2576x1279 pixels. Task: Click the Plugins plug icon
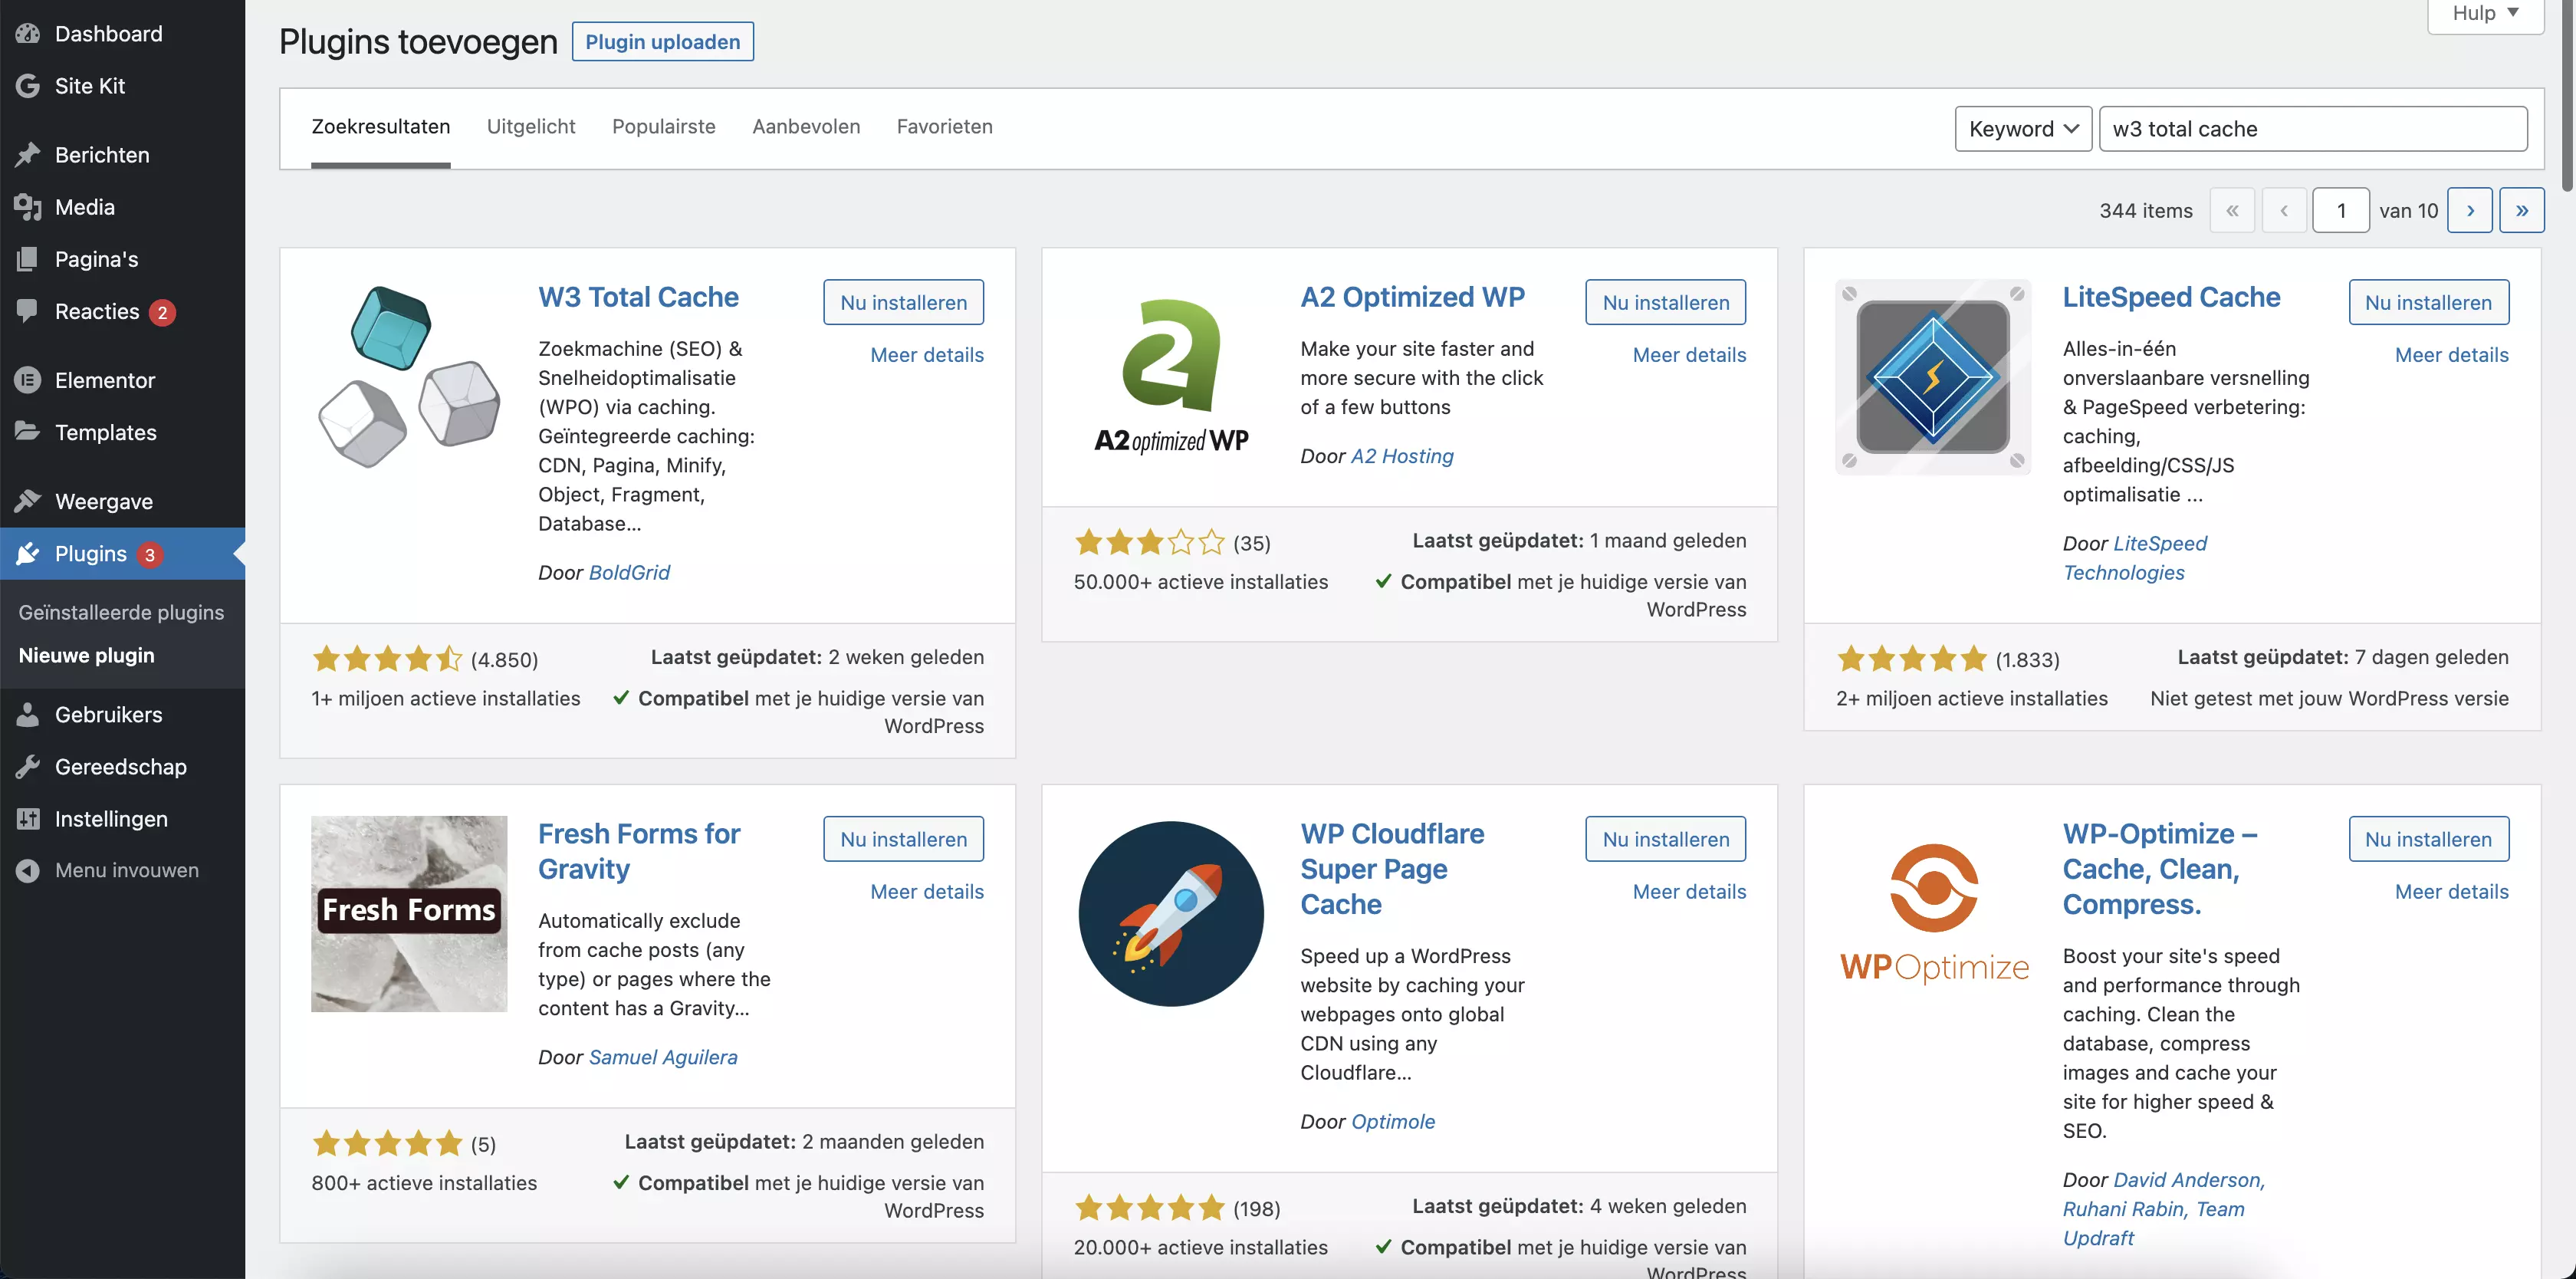click(27, 553)
